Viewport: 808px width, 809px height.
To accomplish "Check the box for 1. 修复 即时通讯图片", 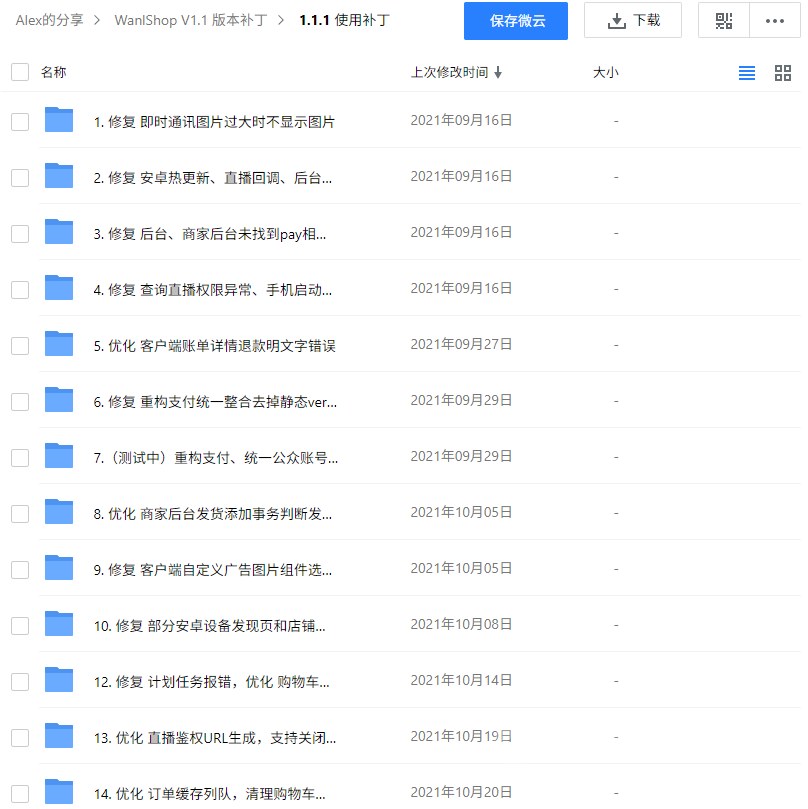I will tap(20, 122).
